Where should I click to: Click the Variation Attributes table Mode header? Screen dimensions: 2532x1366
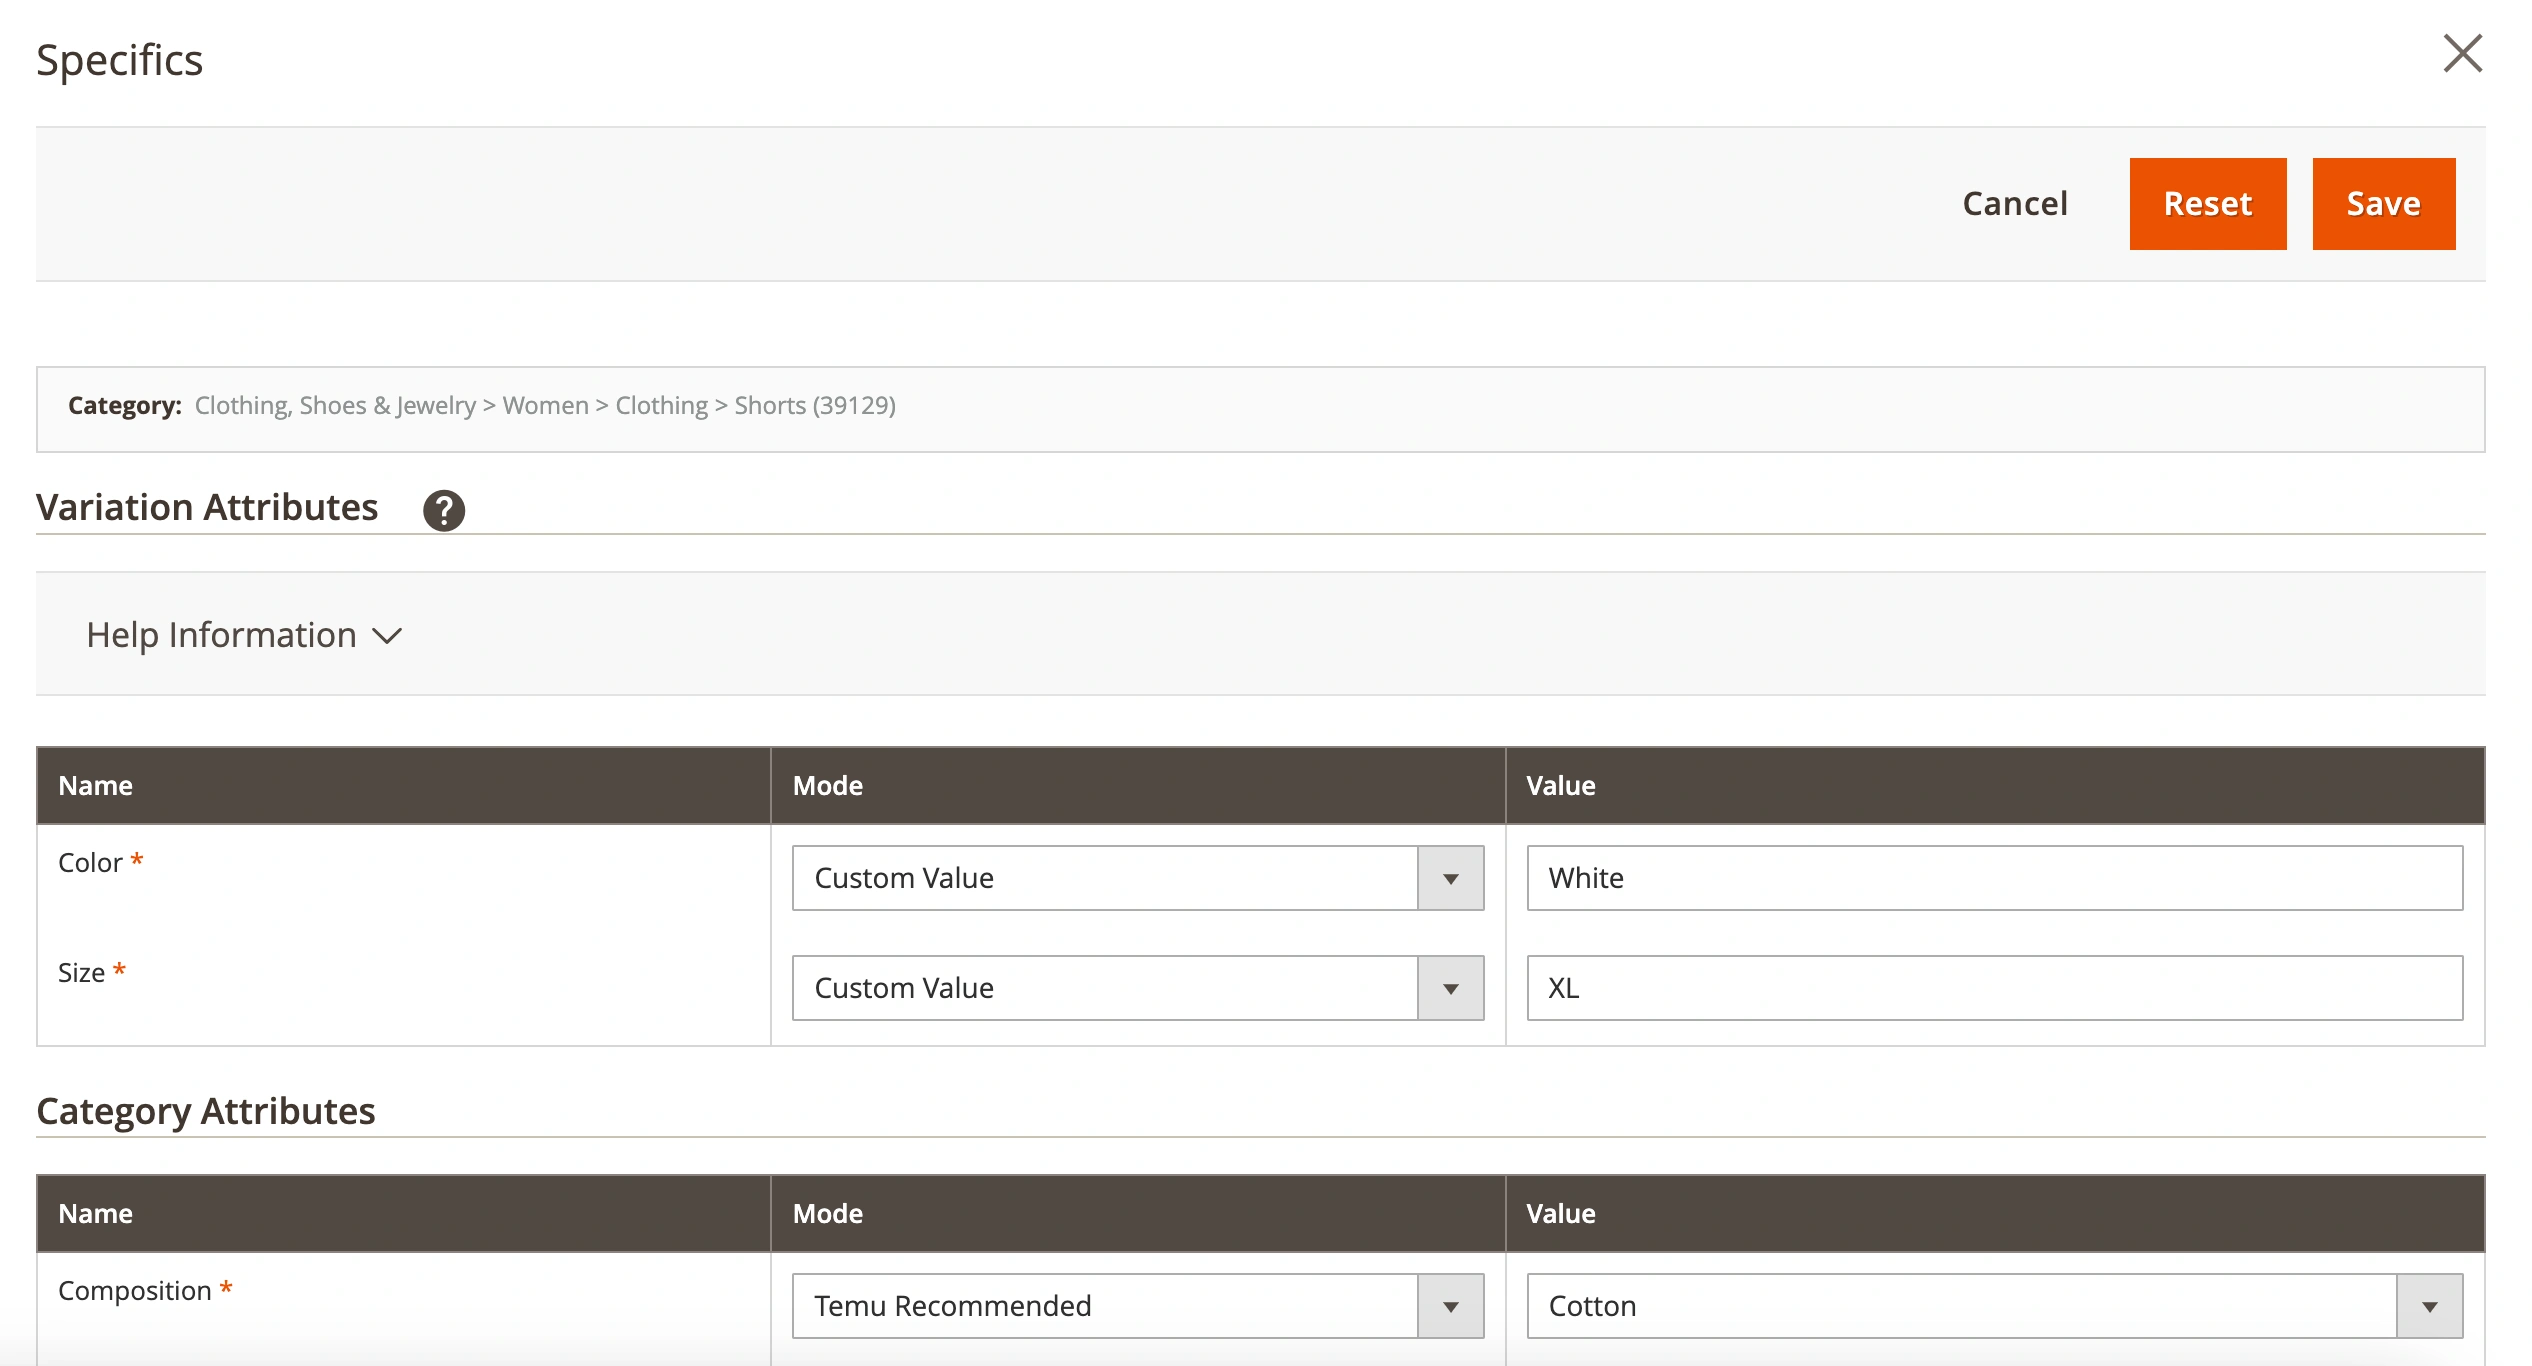[x=828, y=785]
